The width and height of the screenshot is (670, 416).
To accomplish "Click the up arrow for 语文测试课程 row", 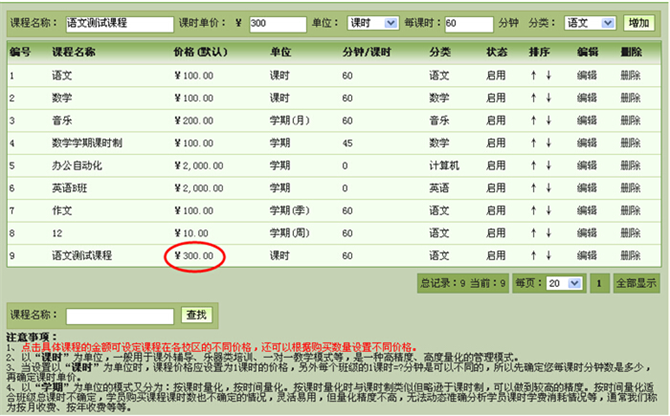I will coord(534,256).
